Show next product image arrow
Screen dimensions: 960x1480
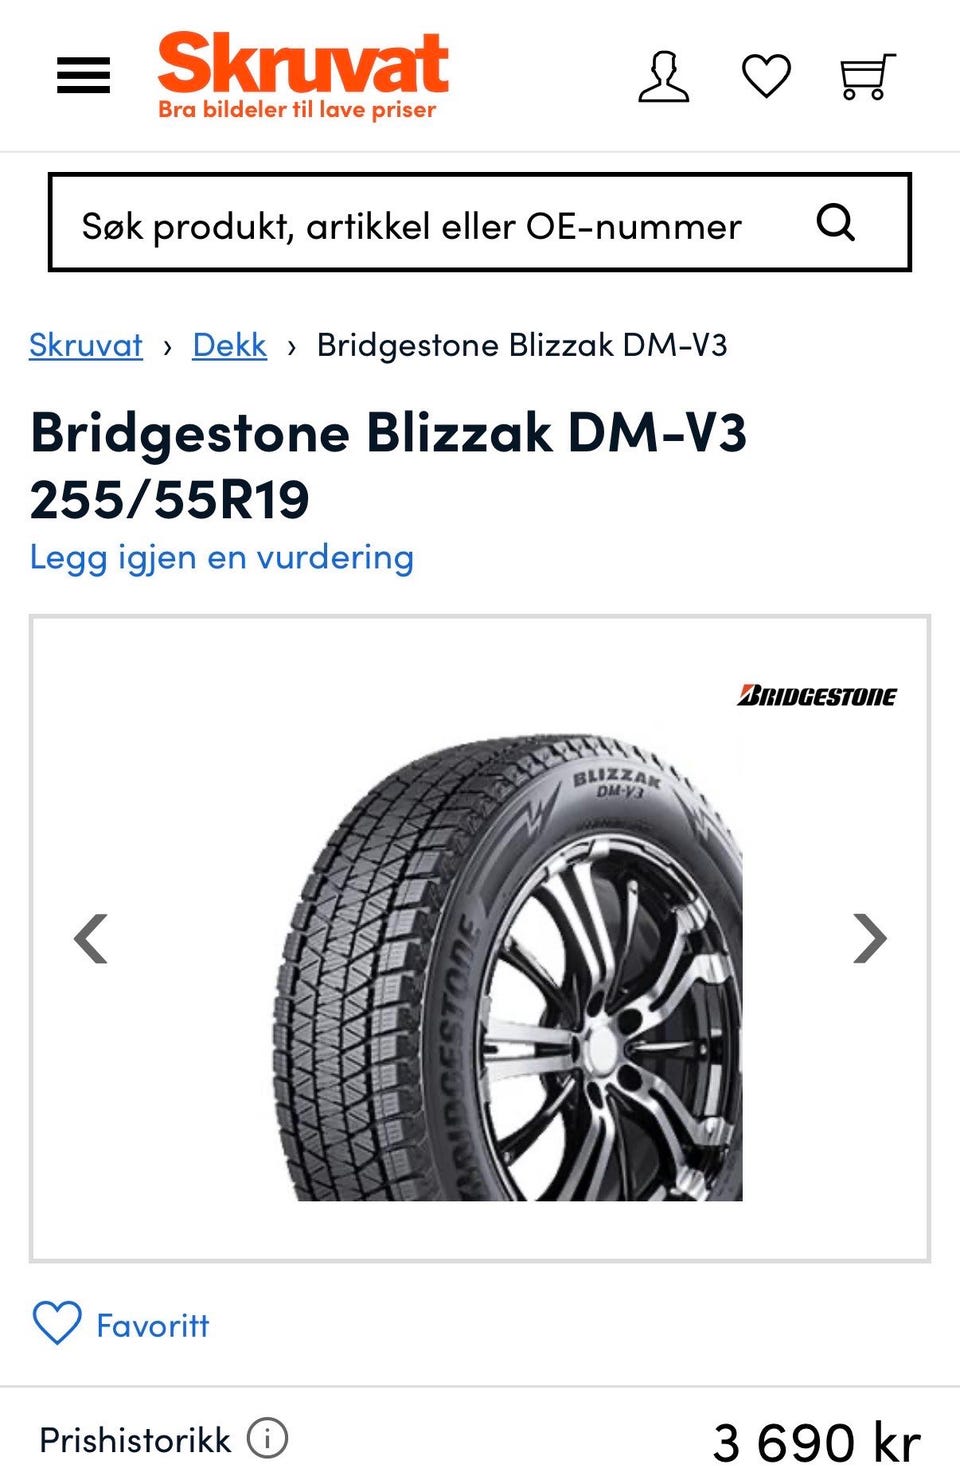(870, 938)
